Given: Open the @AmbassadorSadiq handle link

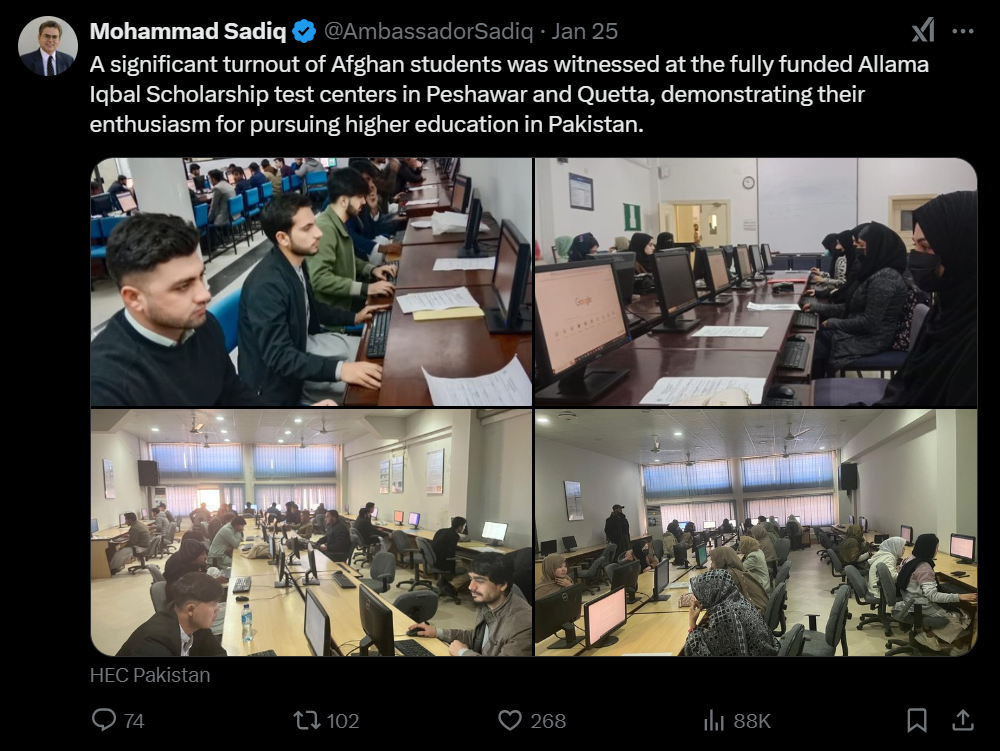Looking at the screenshot, I should pos(428,31).
